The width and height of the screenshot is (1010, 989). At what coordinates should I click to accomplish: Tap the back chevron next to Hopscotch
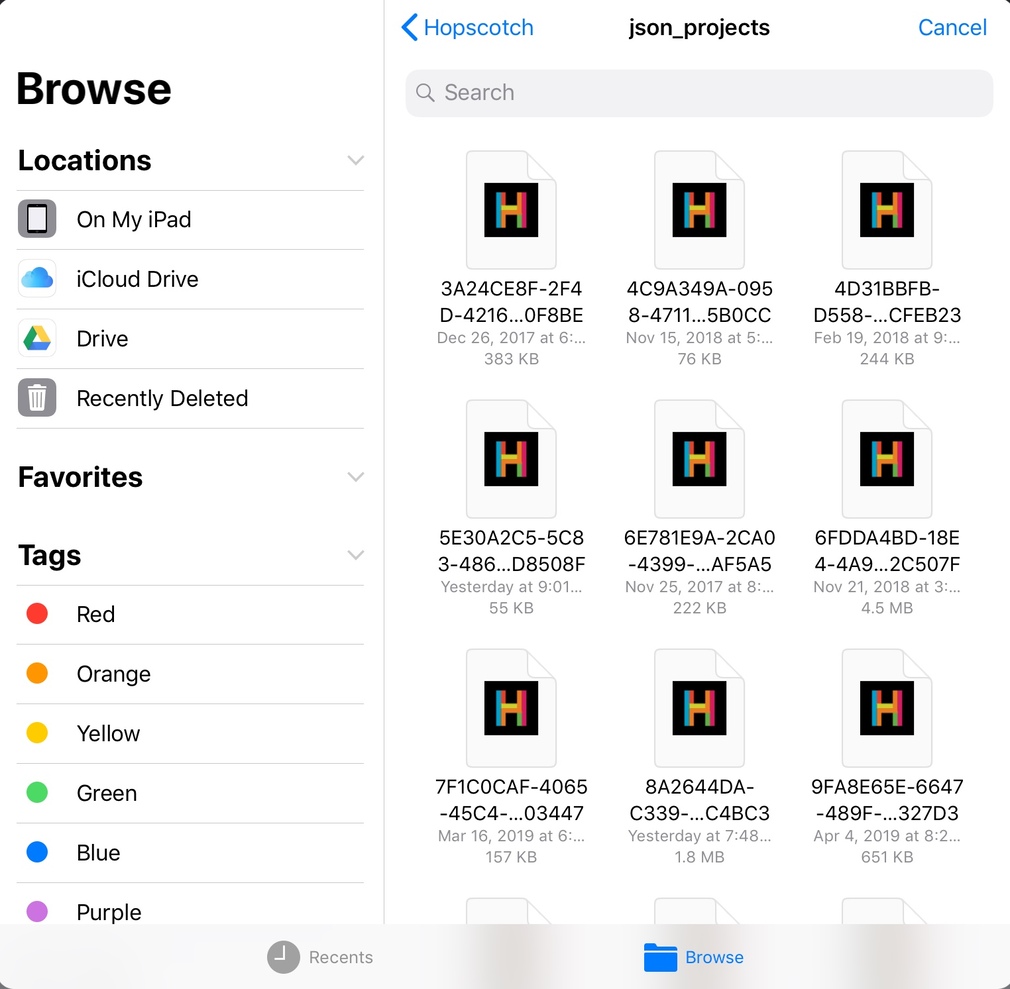[x=410, y=28]
